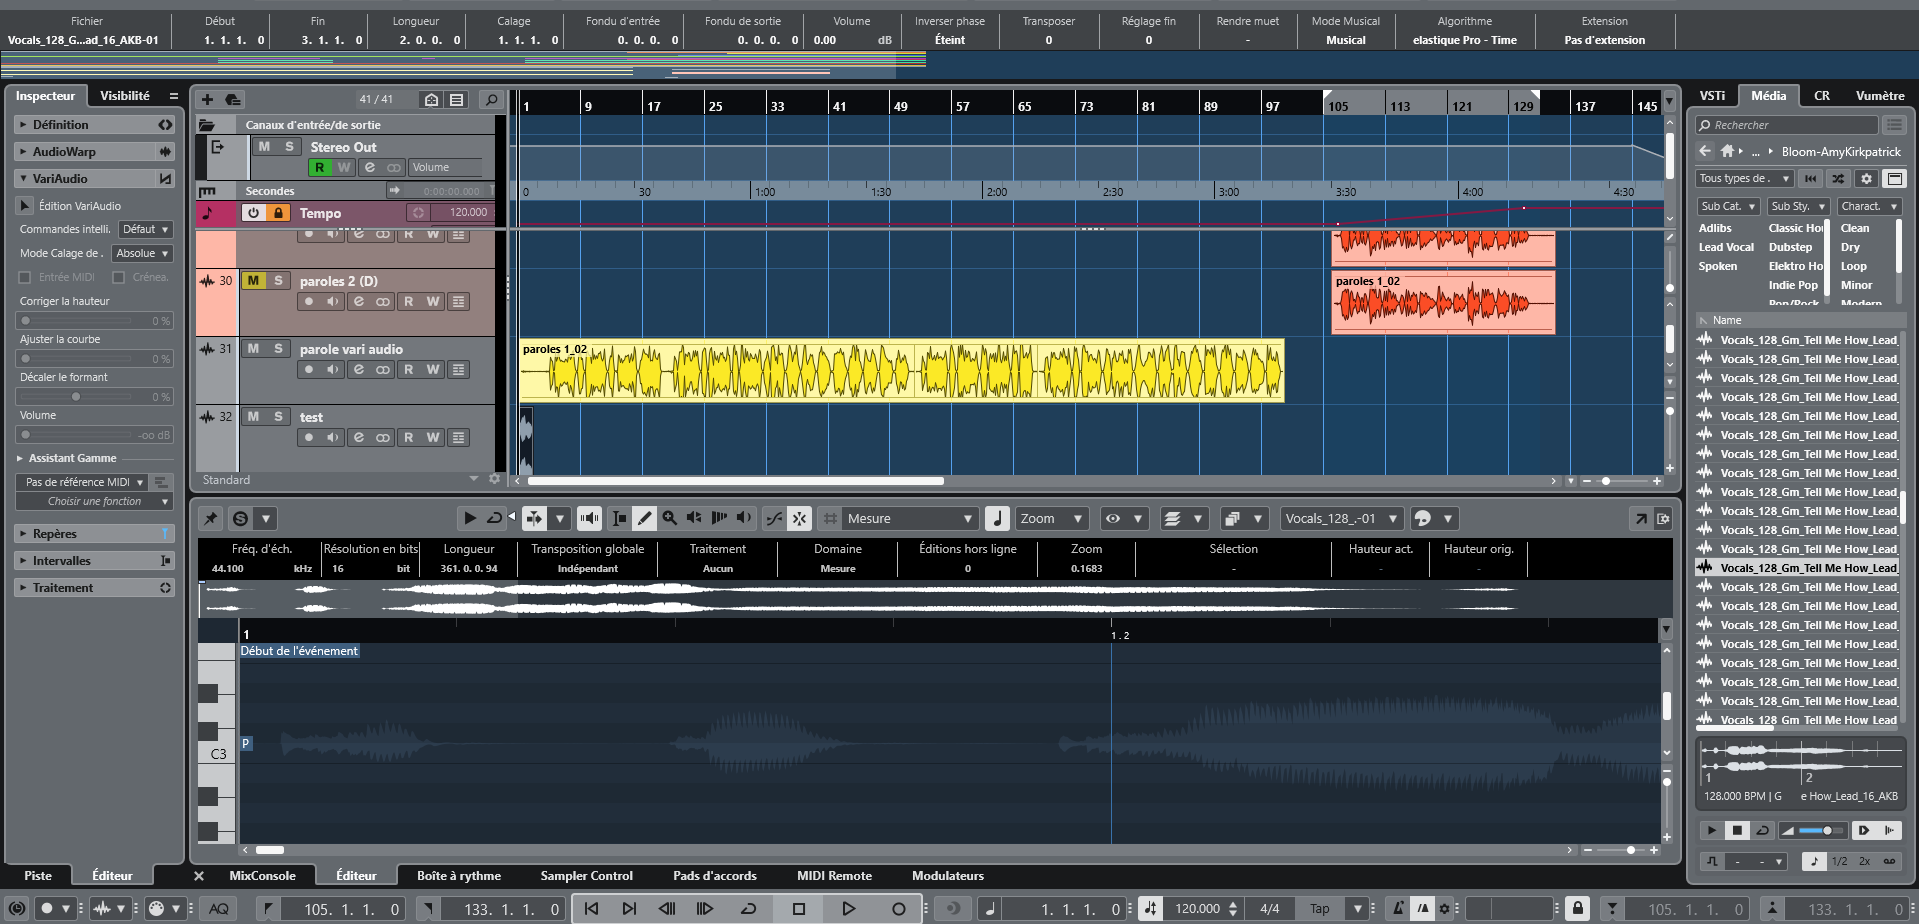Adjust the media preview volume slider
This screenshot has height=924, width=1919.
1819,831
